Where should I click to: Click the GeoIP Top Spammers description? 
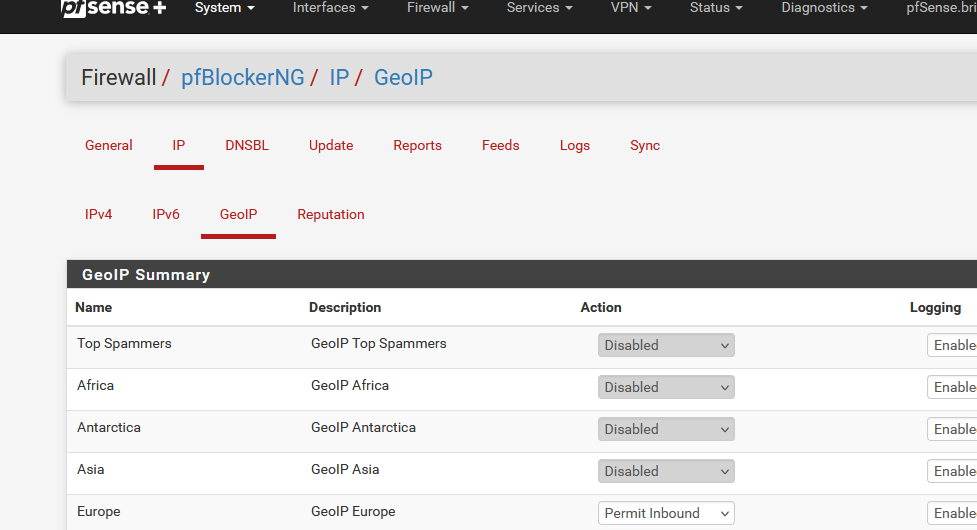coord(379,344)
